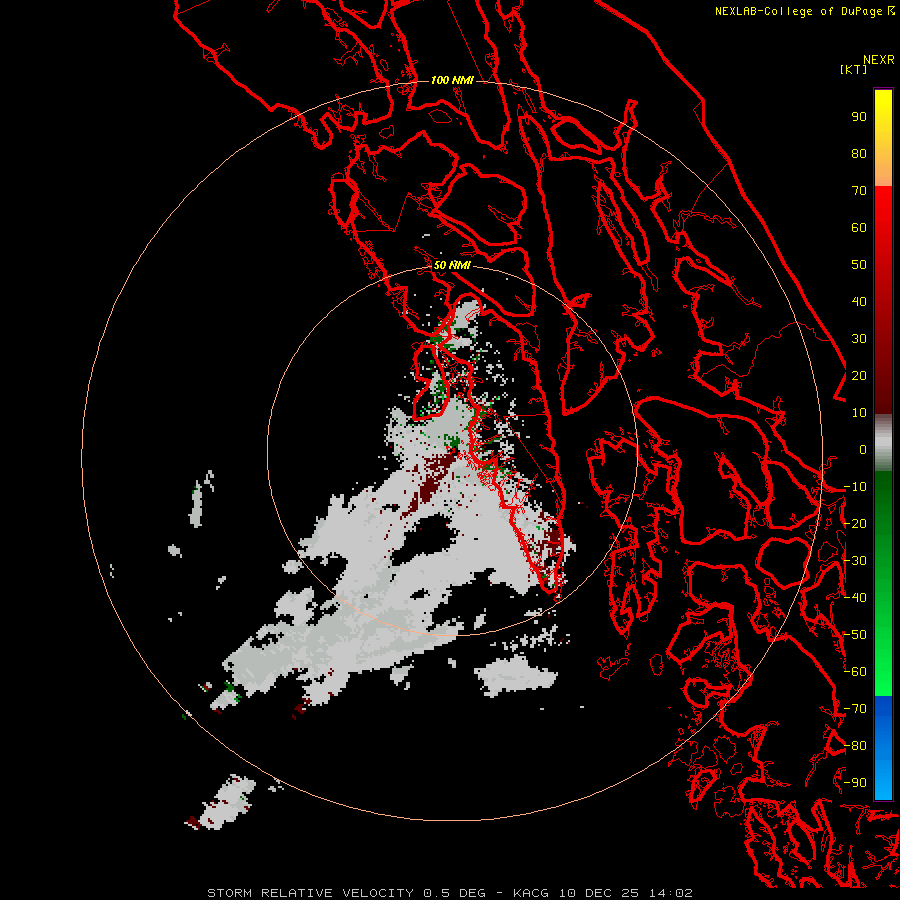Click the 100 NMI range ring label
This screenshot has width=900, height=900.
452,80
